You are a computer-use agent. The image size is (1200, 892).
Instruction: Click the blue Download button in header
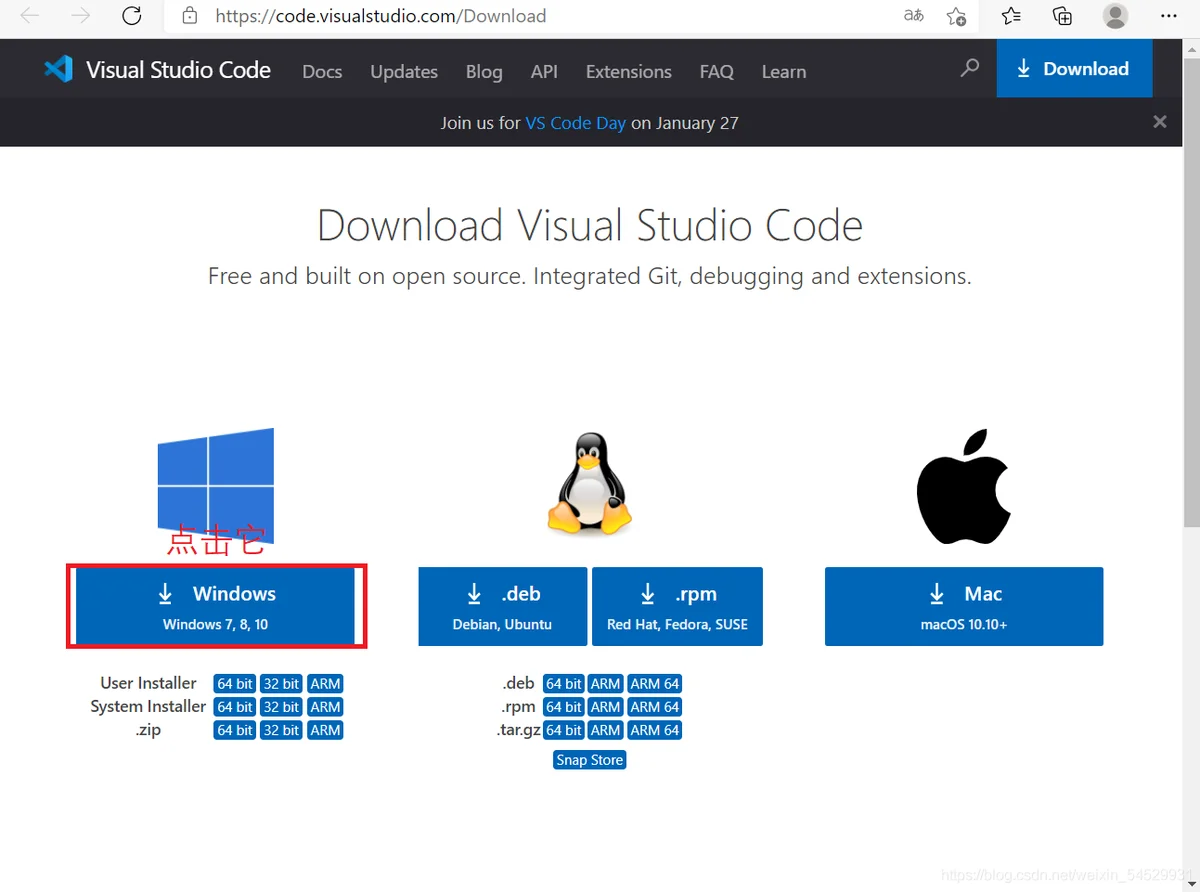click(1074, 69)
